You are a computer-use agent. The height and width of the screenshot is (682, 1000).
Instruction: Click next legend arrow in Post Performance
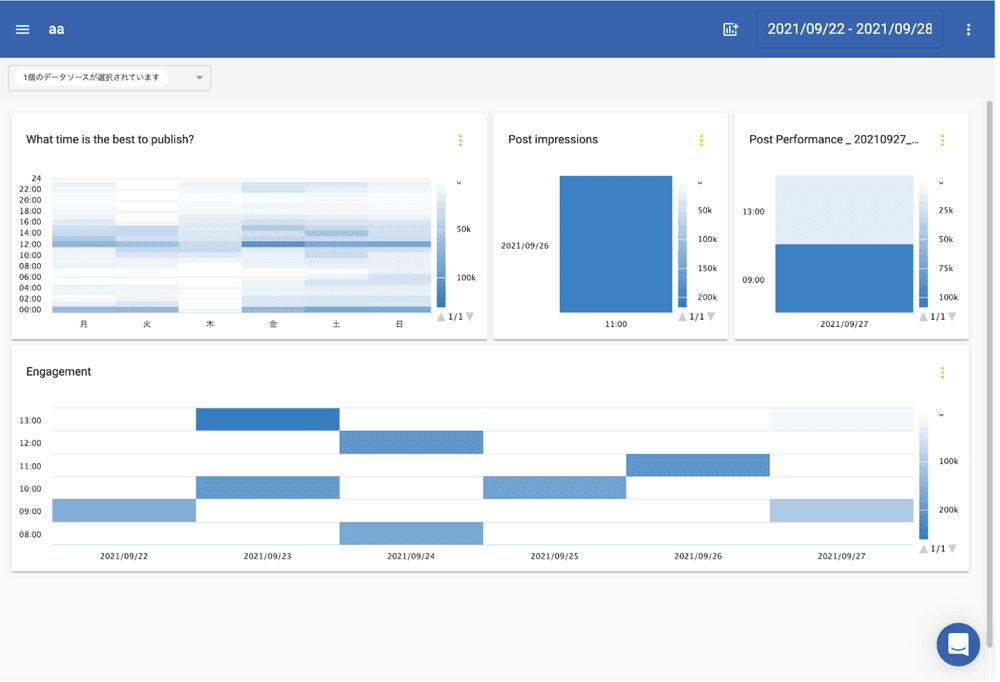pos(952,317)
